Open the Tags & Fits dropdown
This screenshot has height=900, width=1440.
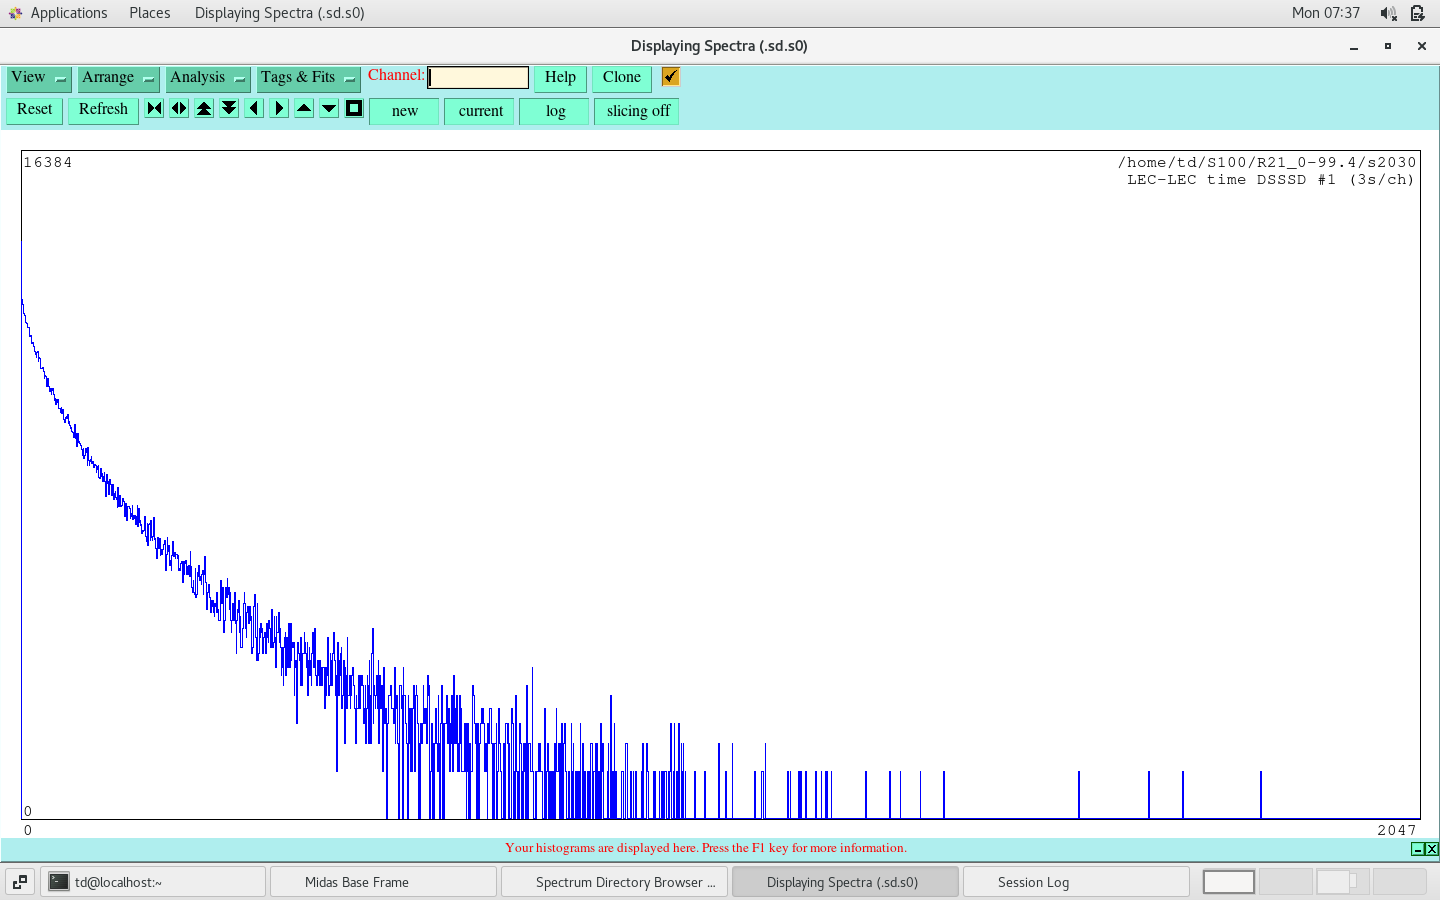pos(308,78)
